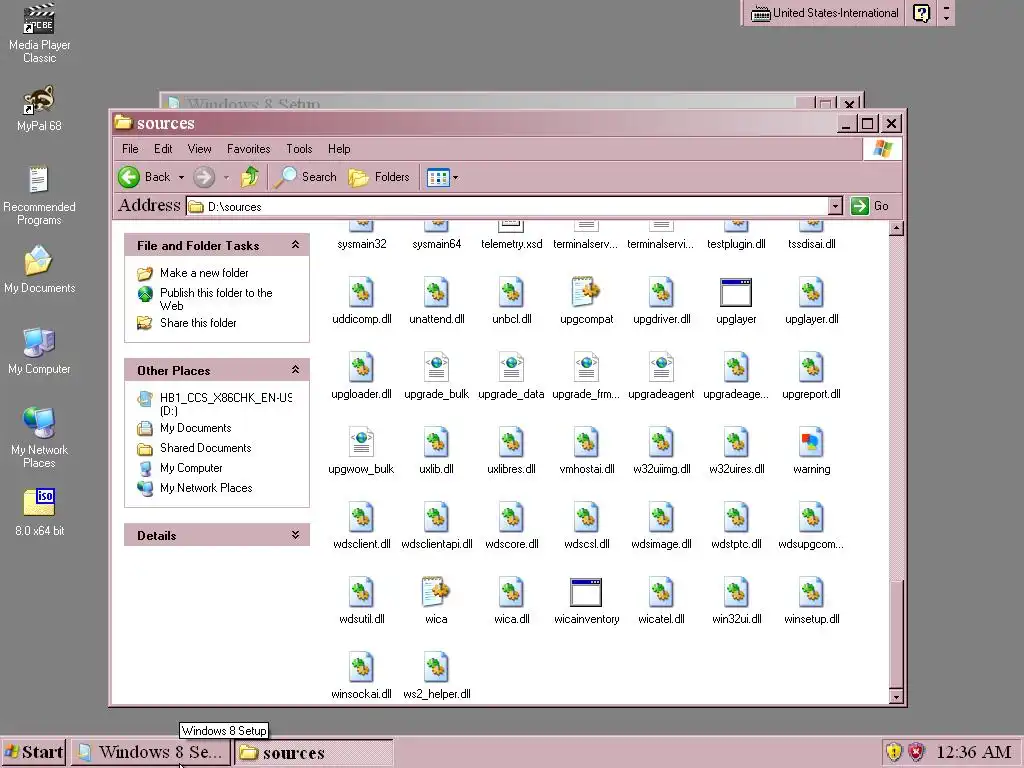Select the winsetup.dll file icon
The image size is (1024, 768).
(x=811, y=592)
